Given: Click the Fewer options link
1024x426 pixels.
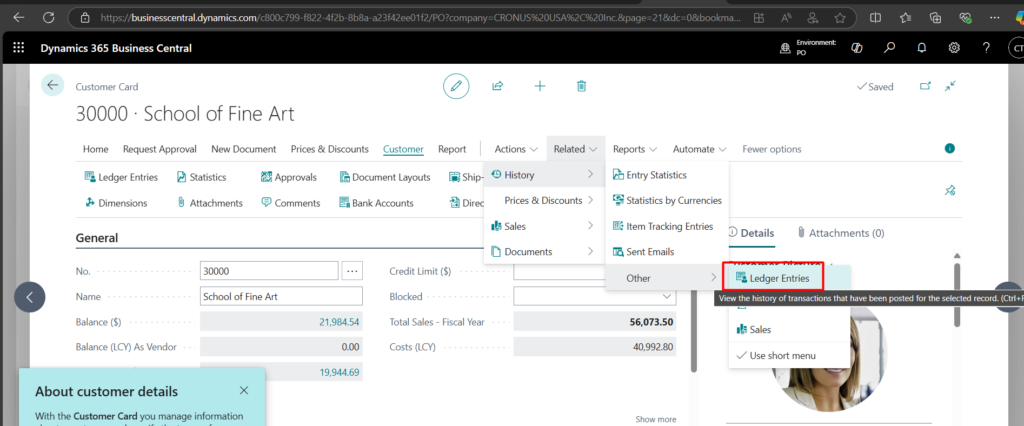Looking at the screenshot, I should 771,149.
